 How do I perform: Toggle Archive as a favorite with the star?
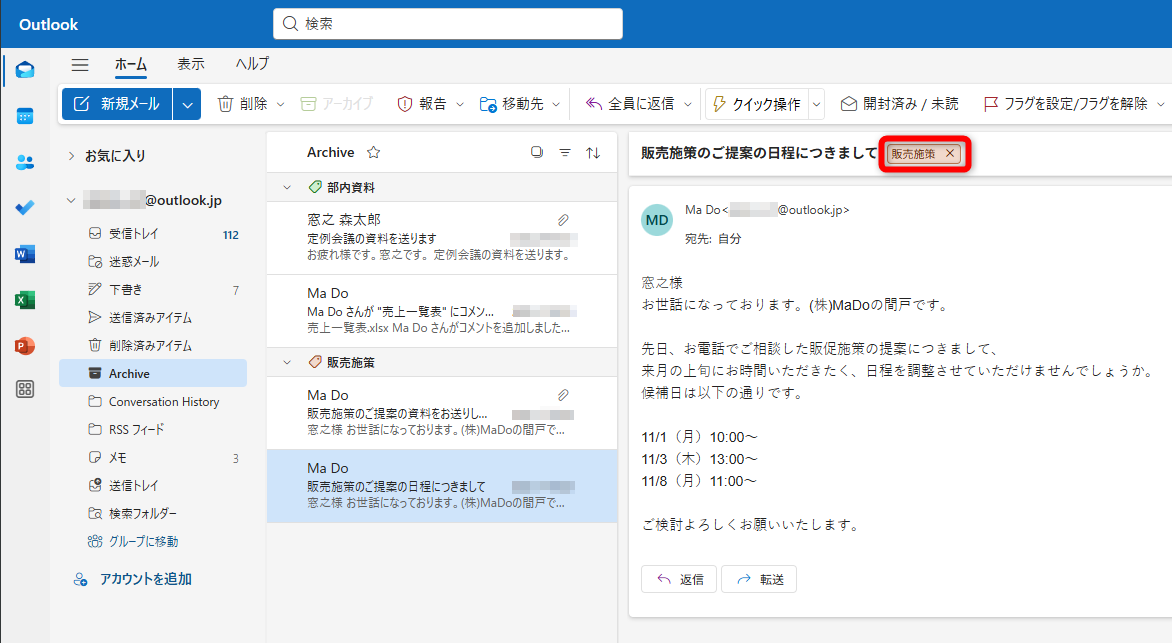pos(371,152)
